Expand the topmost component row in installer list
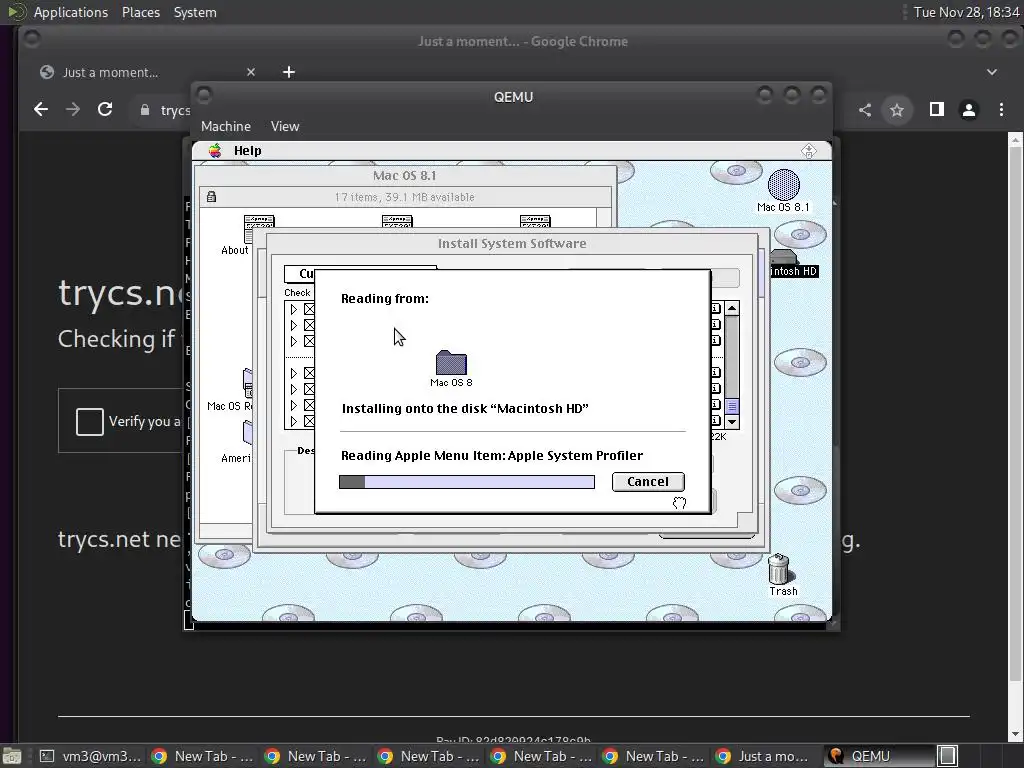Viewport: 1024px width, 768px height. (293, 309)
